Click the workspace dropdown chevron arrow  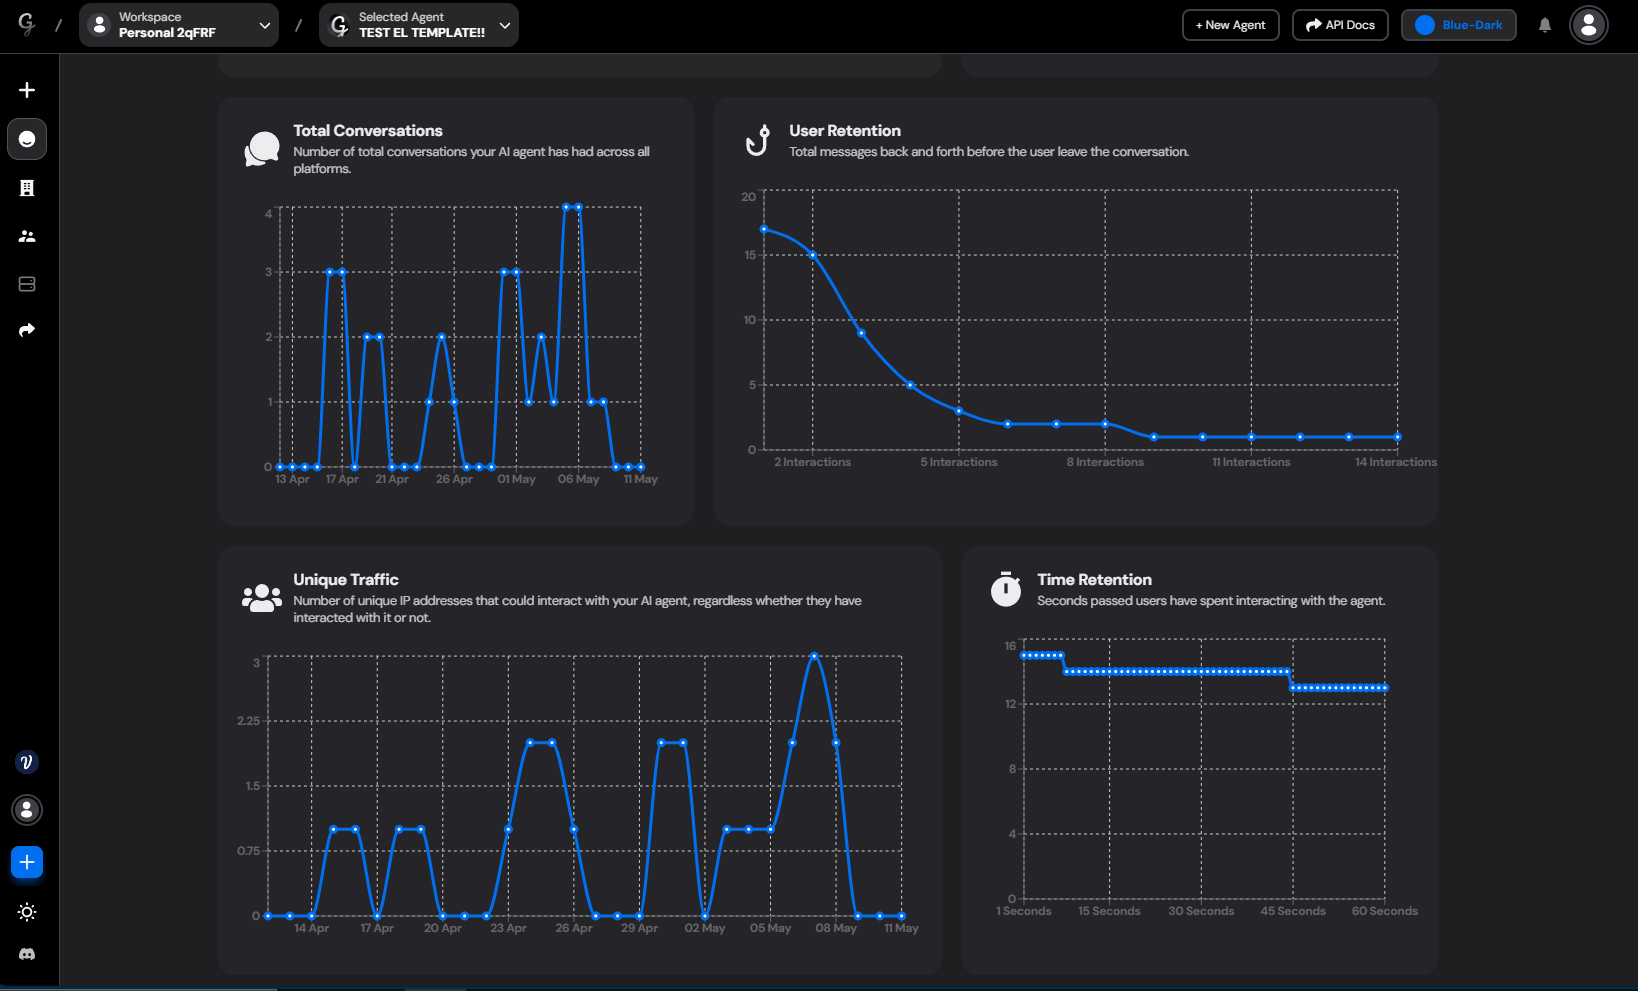tap(264, 26)
